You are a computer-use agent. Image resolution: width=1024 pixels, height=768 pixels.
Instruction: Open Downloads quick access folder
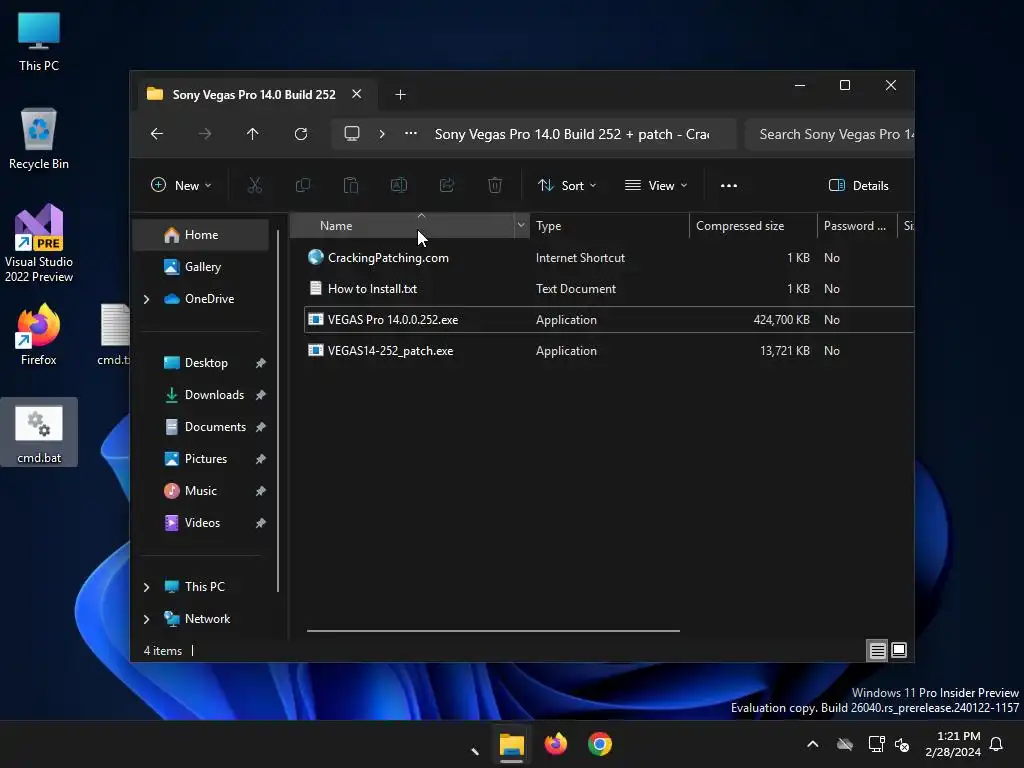point(214,395)
